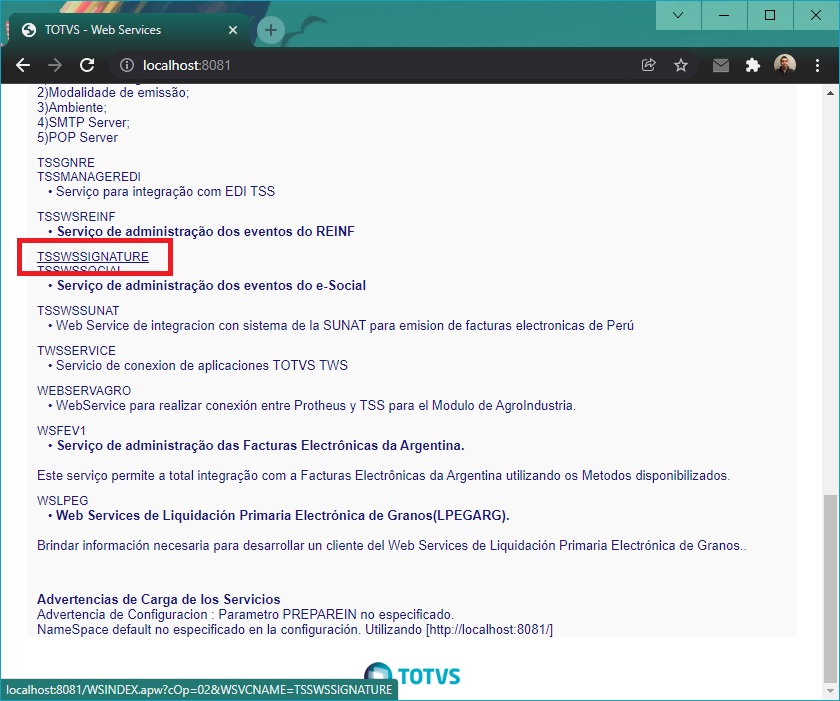Click text 'Serviço para integração com EDI TSS'
Image resolution: width=840 pixels, height=701 pixels.
(x=166, y=192)
